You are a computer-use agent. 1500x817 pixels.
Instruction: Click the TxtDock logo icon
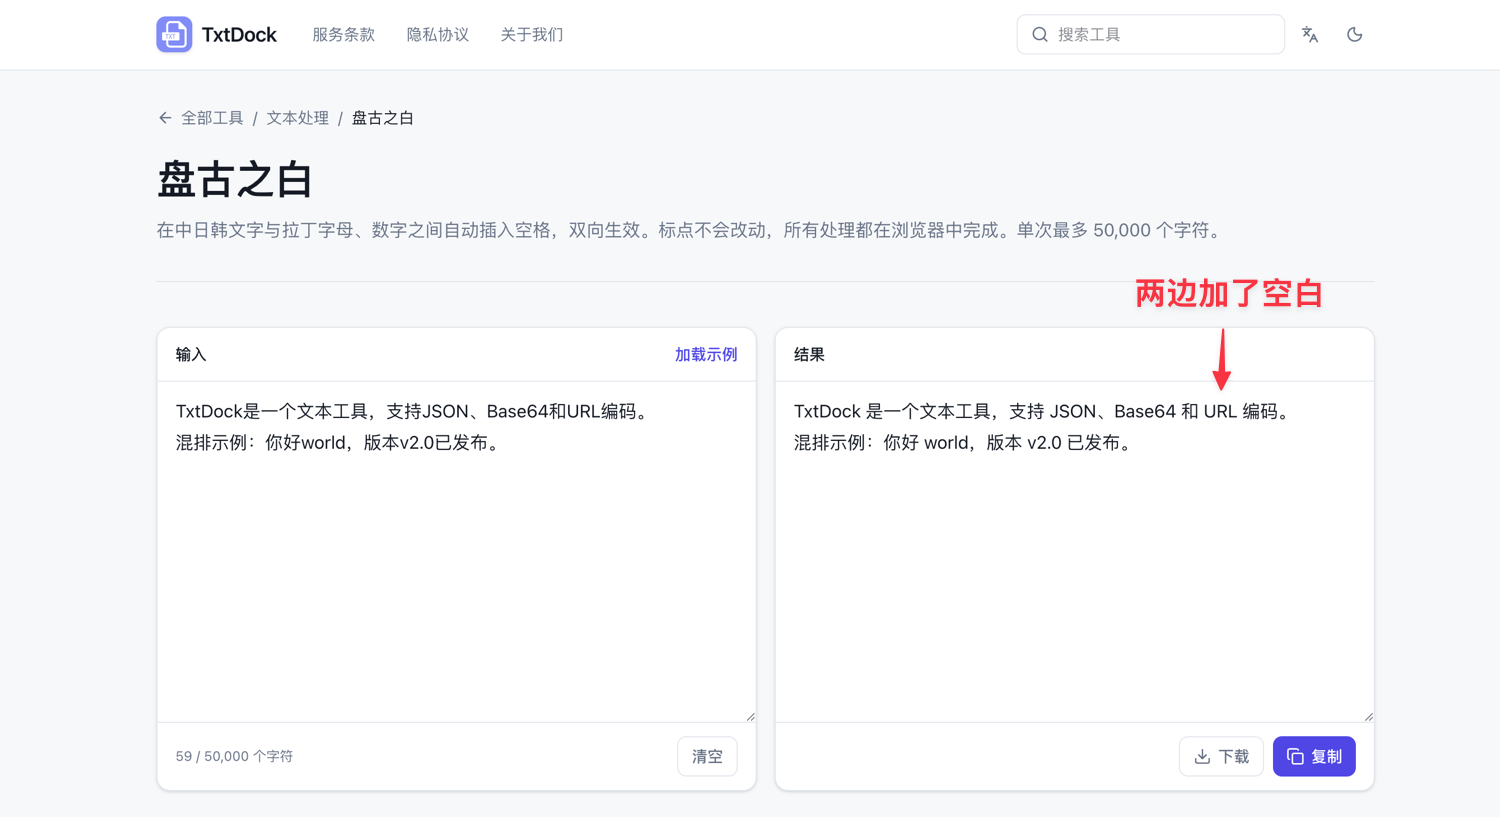[x=174, y=35]
